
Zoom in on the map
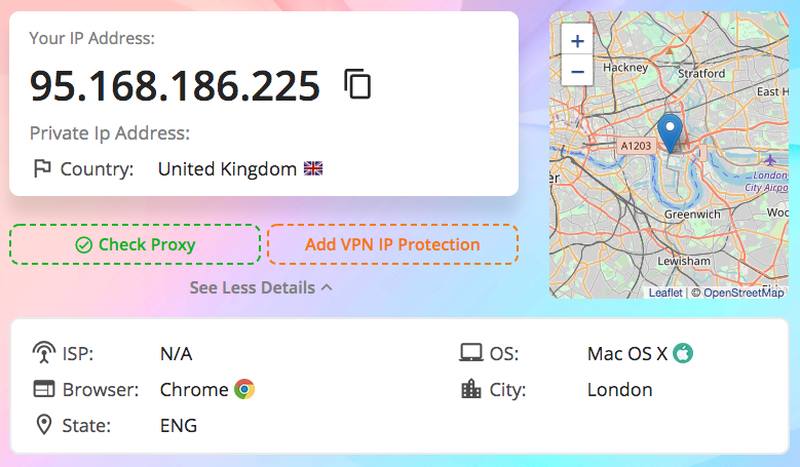pos(577,40)
